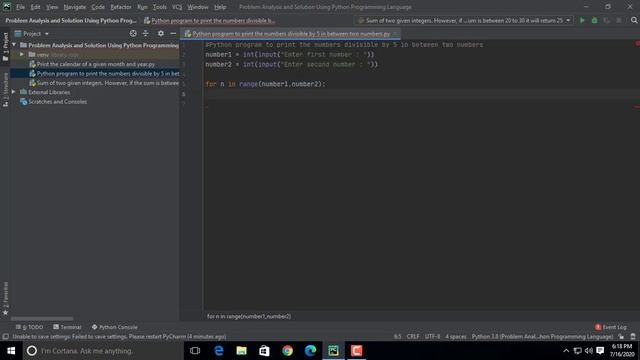Open Python 3.8 interpreter selector
Viewport: 640px width, 360px height.
[x=542, y=337]
